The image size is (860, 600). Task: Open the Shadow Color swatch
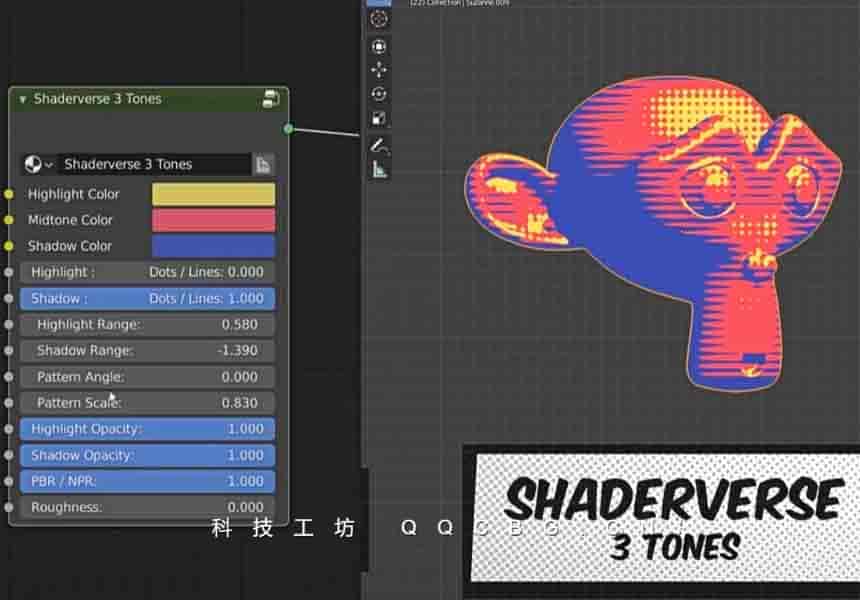(x=213, y=246)
